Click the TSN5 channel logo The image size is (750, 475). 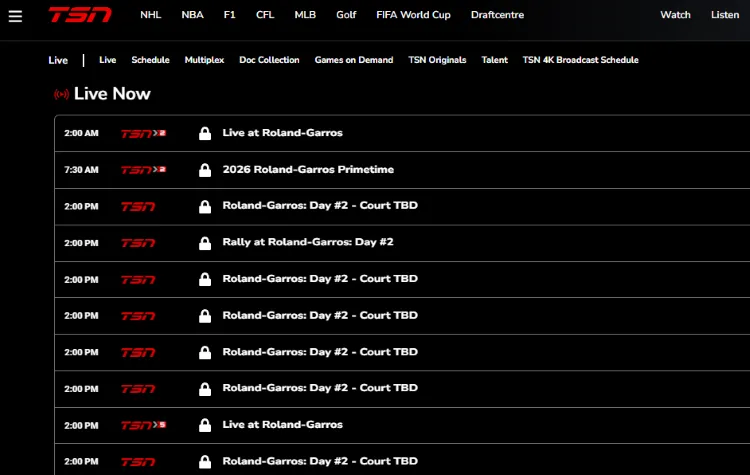143,425
